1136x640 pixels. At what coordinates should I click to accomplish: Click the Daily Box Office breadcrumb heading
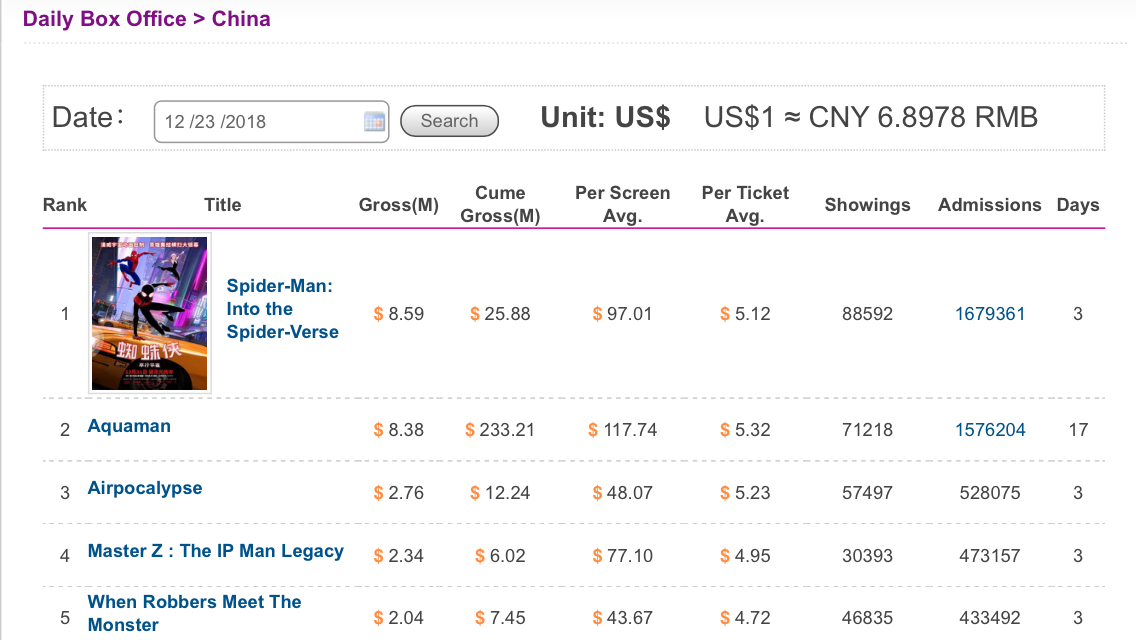point(104,19)
